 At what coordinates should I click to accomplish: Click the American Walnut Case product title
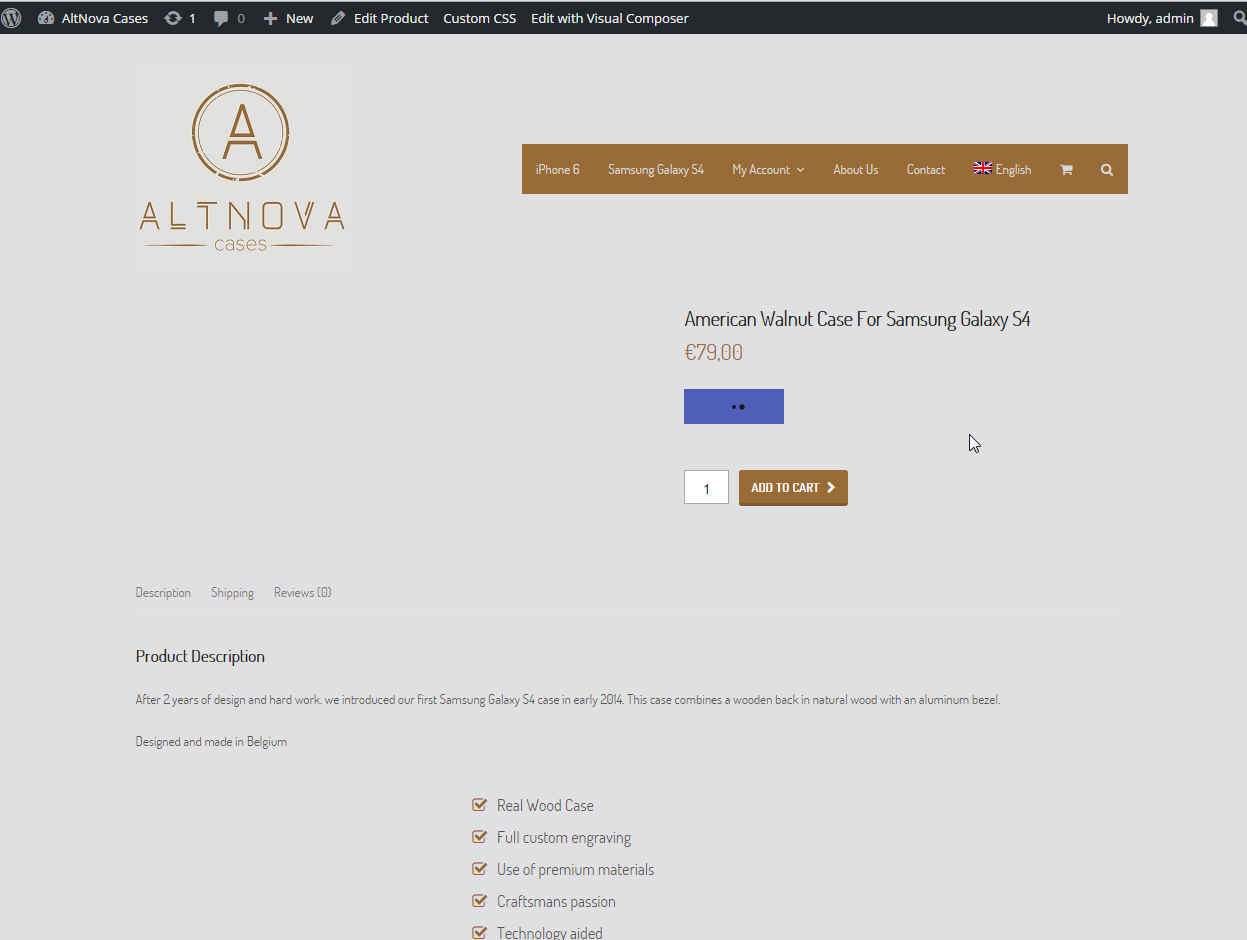857,319
